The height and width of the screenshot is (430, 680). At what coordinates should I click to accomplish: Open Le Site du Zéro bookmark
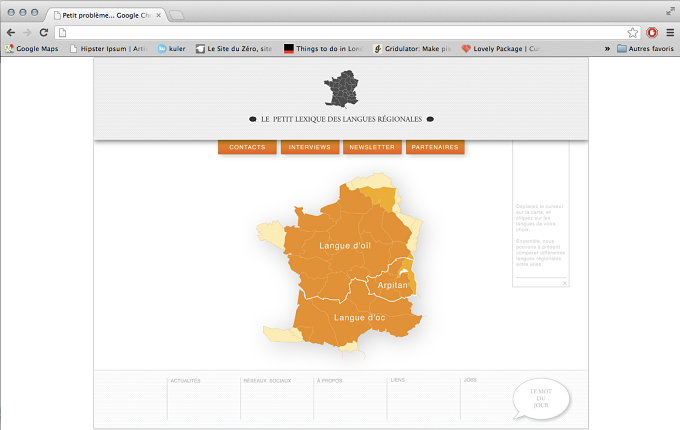[x=234, y=49]
